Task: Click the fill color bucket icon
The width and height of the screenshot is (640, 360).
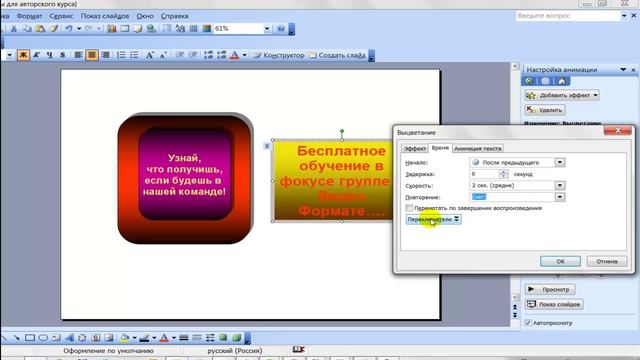Action: click(124, 338)
